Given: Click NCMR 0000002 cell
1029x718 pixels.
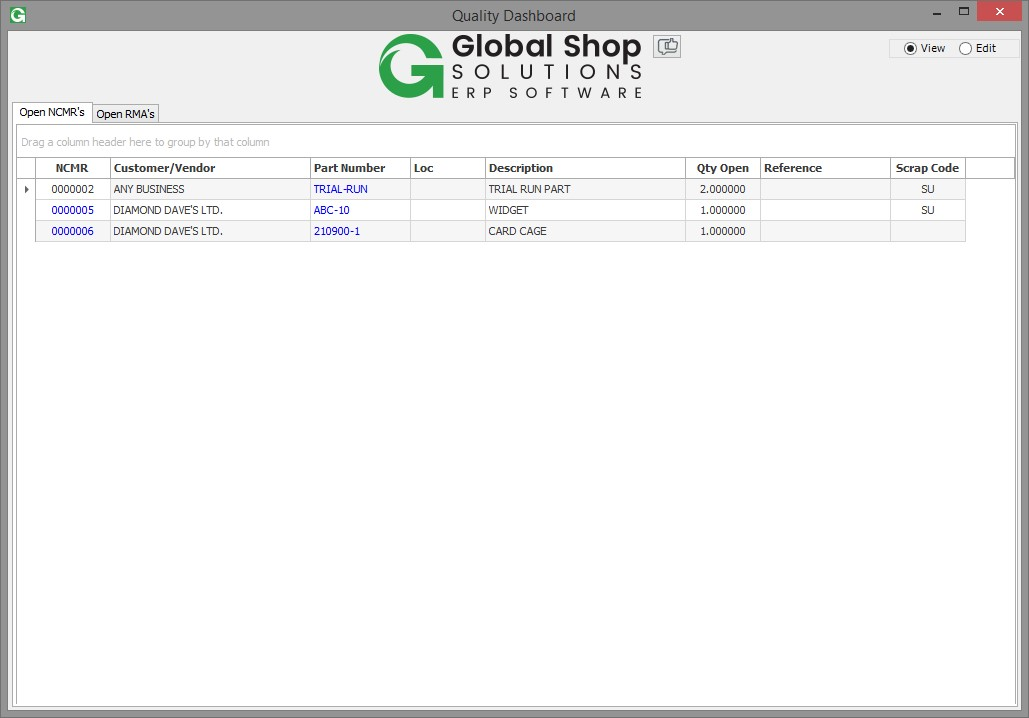Looking at the screenshot, I should click(73, 189).
